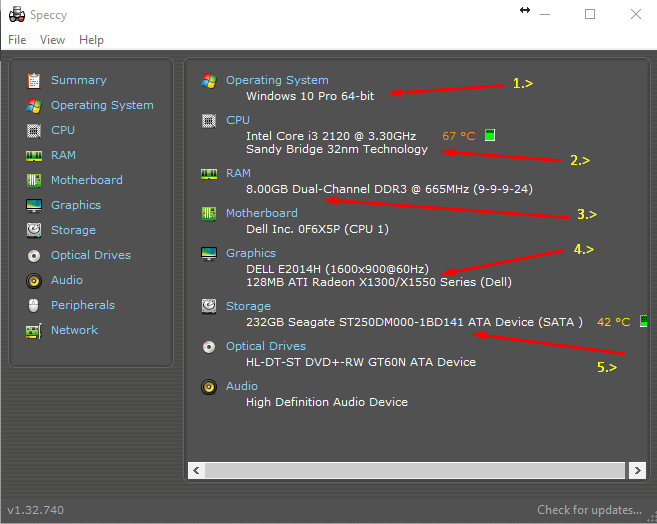
Task: Click the green storage temperature indicator icon
Action: (644, 321)
